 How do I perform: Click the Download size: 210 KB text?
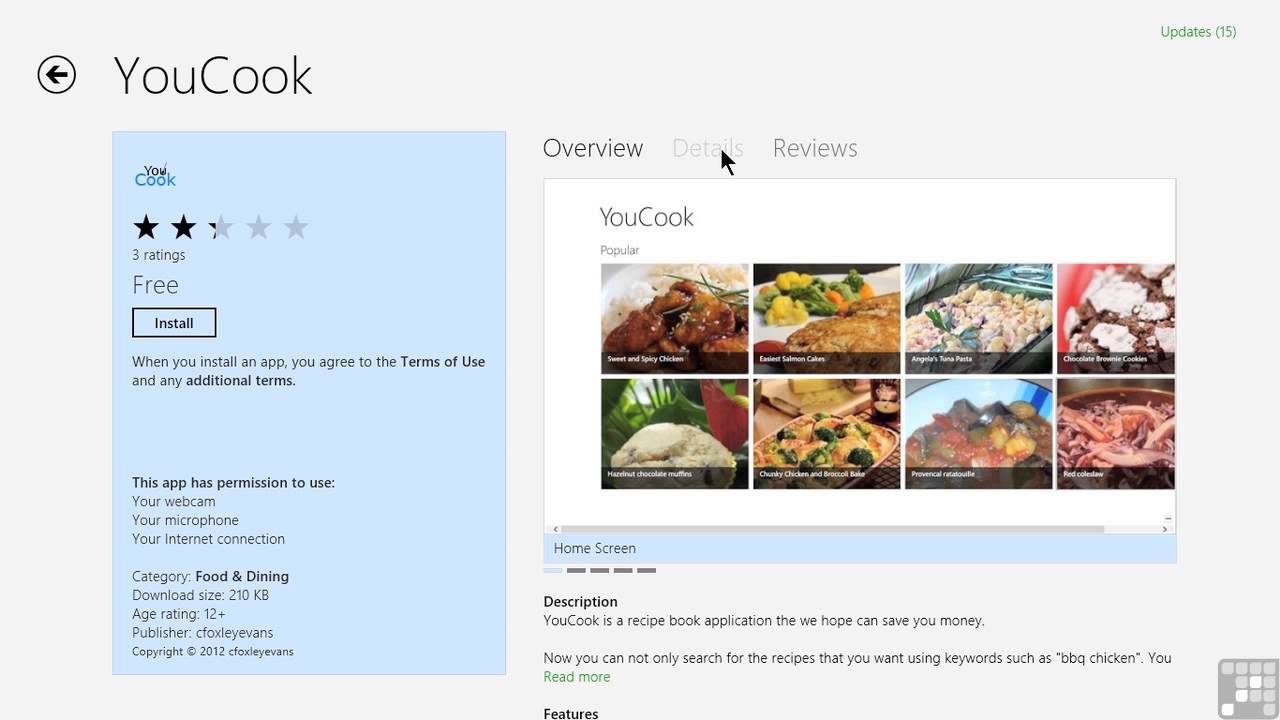click(x=200, y=595)
